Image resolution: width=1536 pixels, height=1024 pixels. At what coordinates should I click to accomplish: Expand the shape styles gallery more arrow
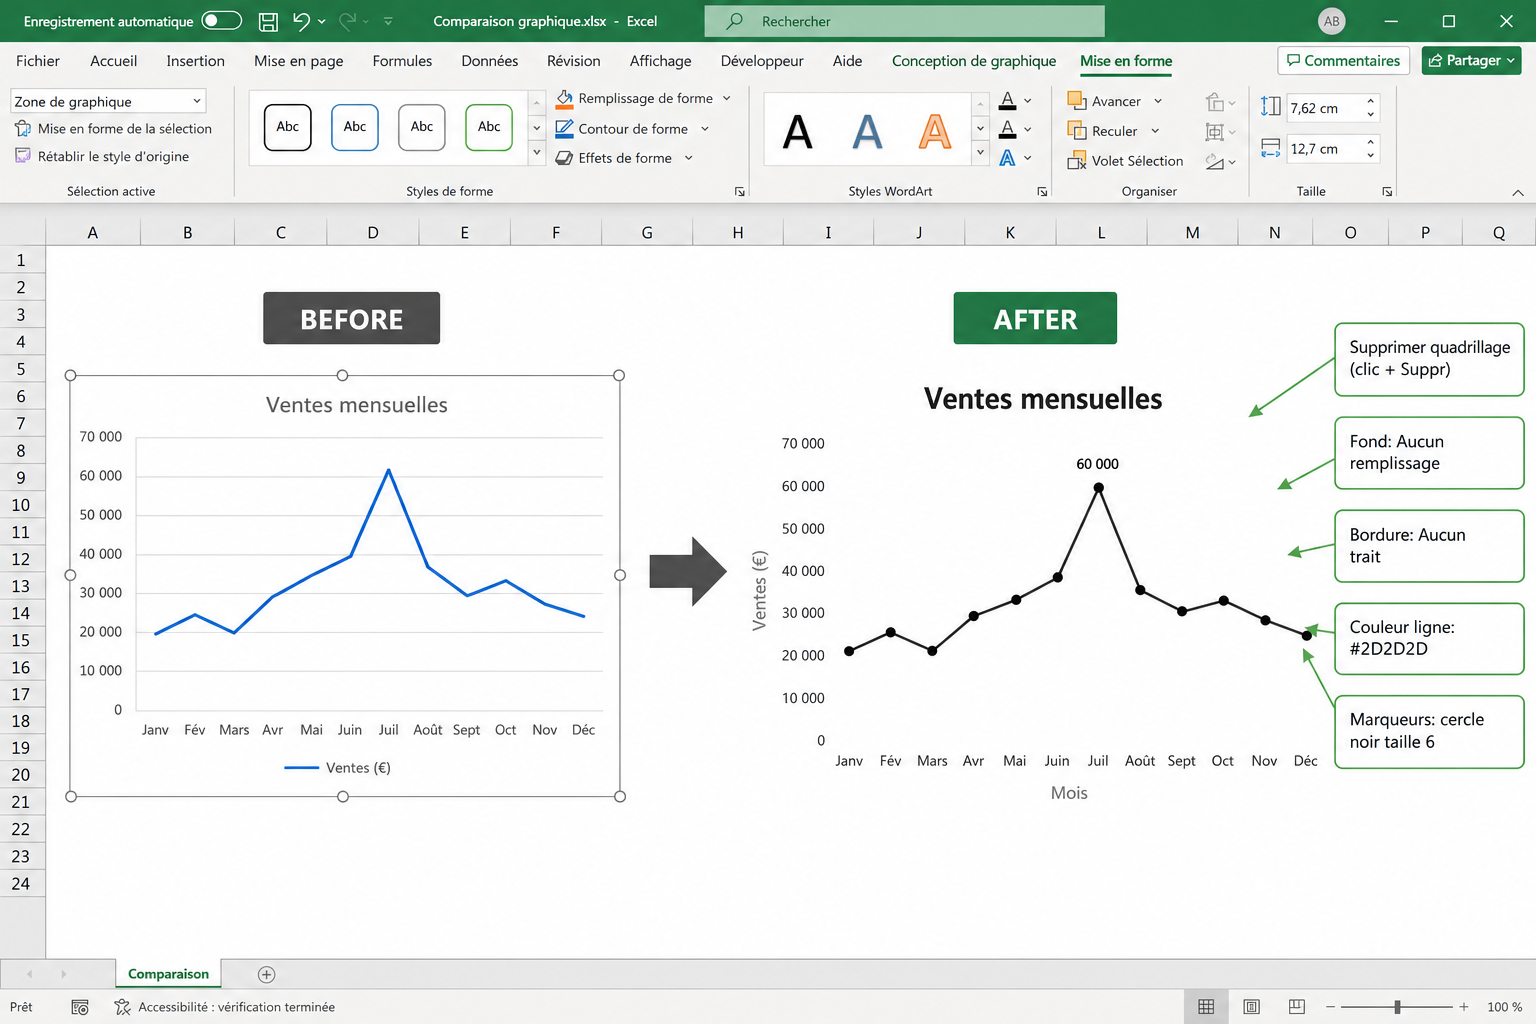[x=537, y=153]
